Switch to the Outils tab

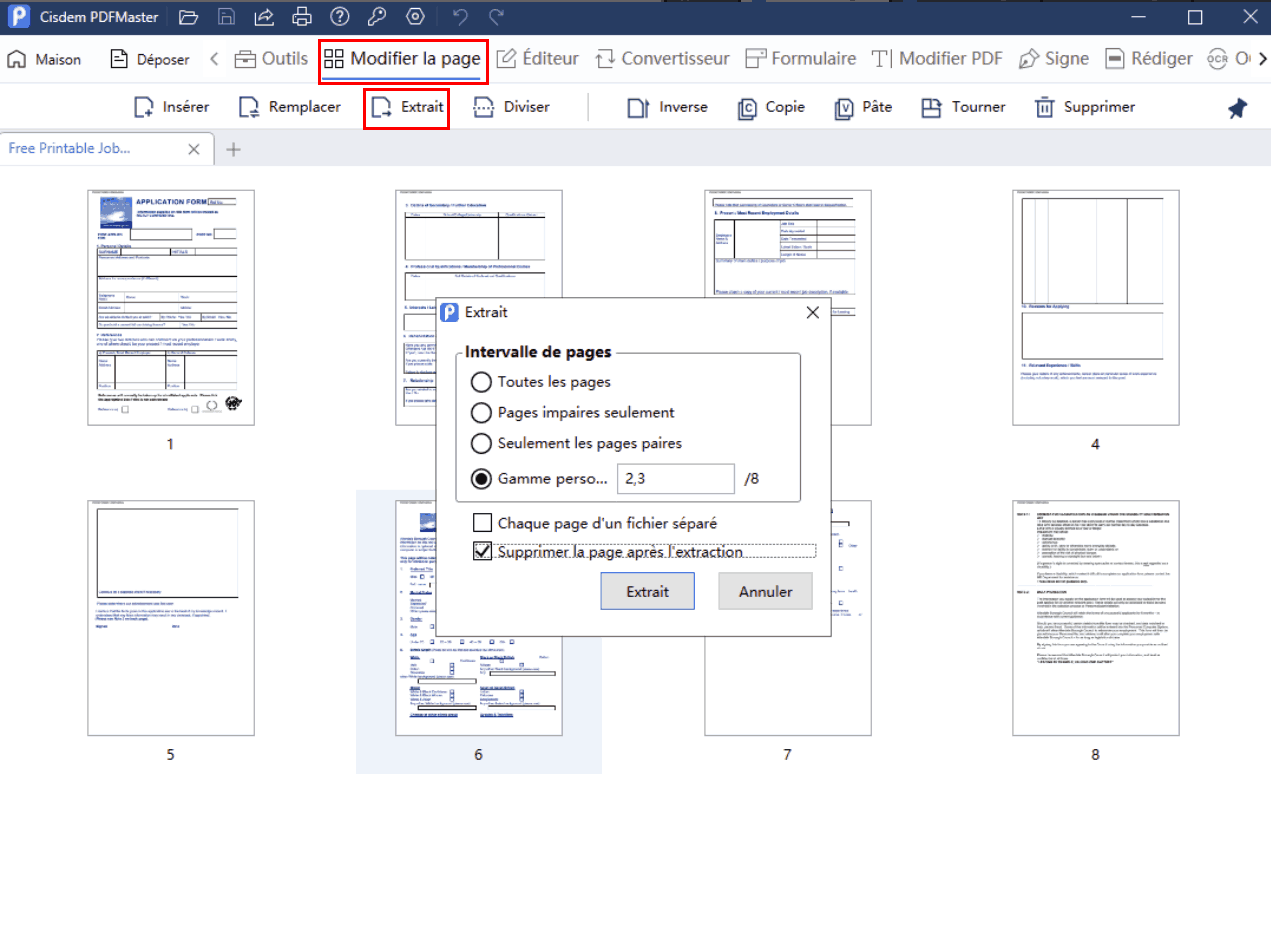coord(271,59)
